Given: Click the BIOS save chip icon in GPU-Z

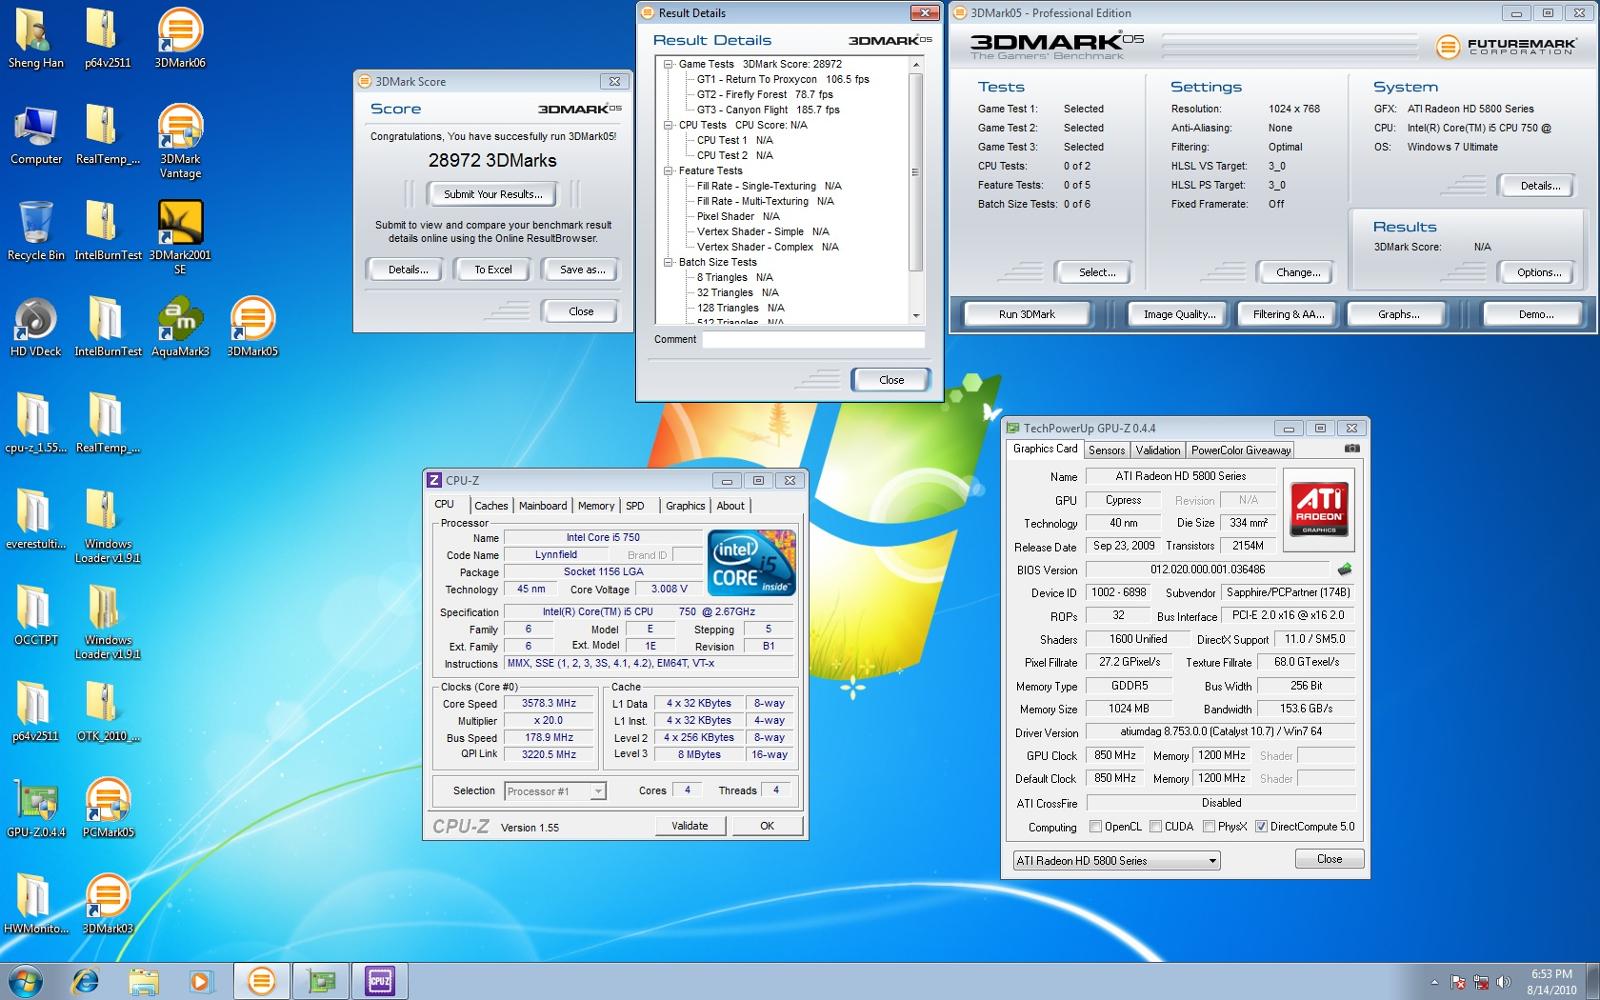Looking at the screenshot, I should coord(1344,569).
